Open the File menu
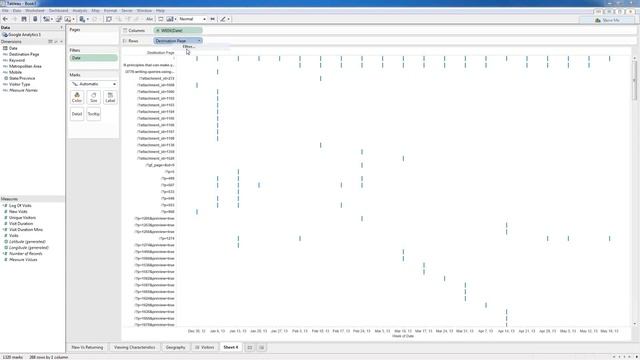 coord(5,11)
